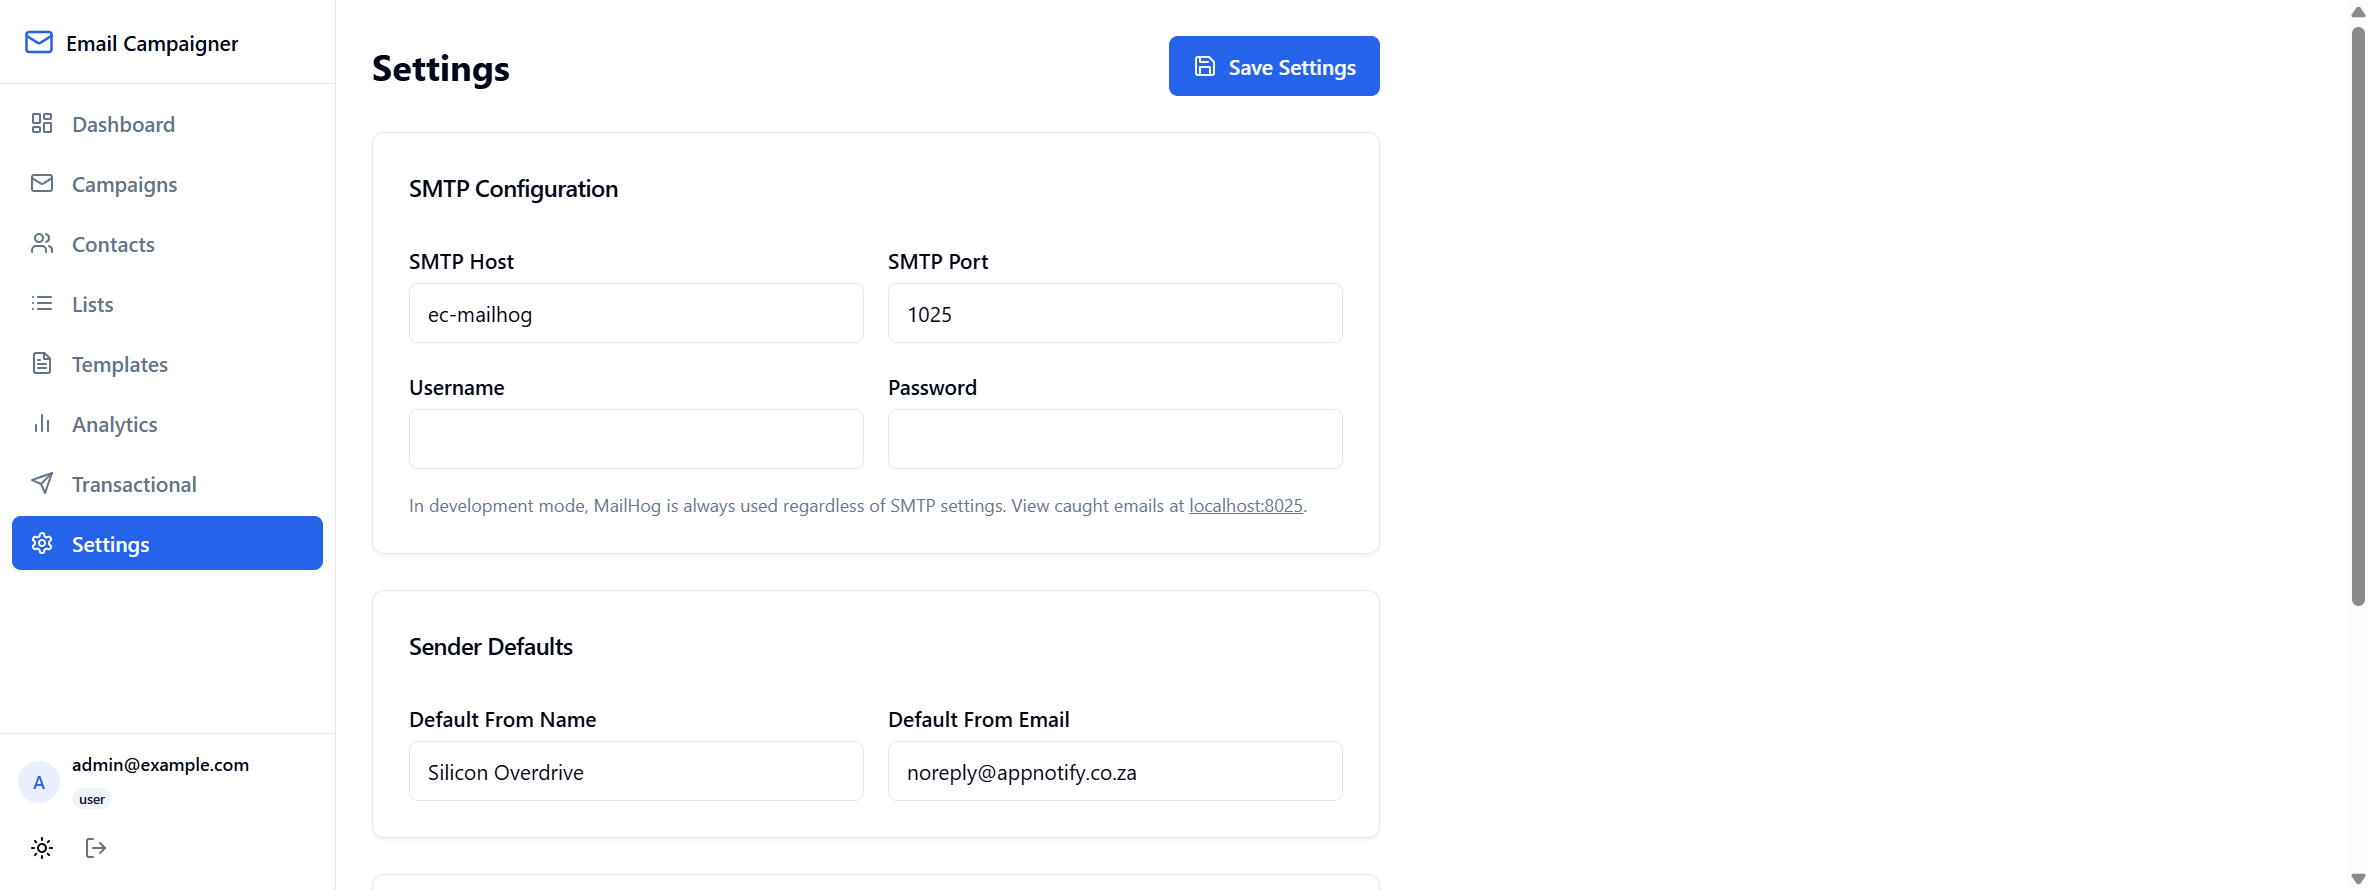This screenshot has height=890, width=2370.
Task: Click the Email Campaigner envelope logo
Action: coord(39,42)
